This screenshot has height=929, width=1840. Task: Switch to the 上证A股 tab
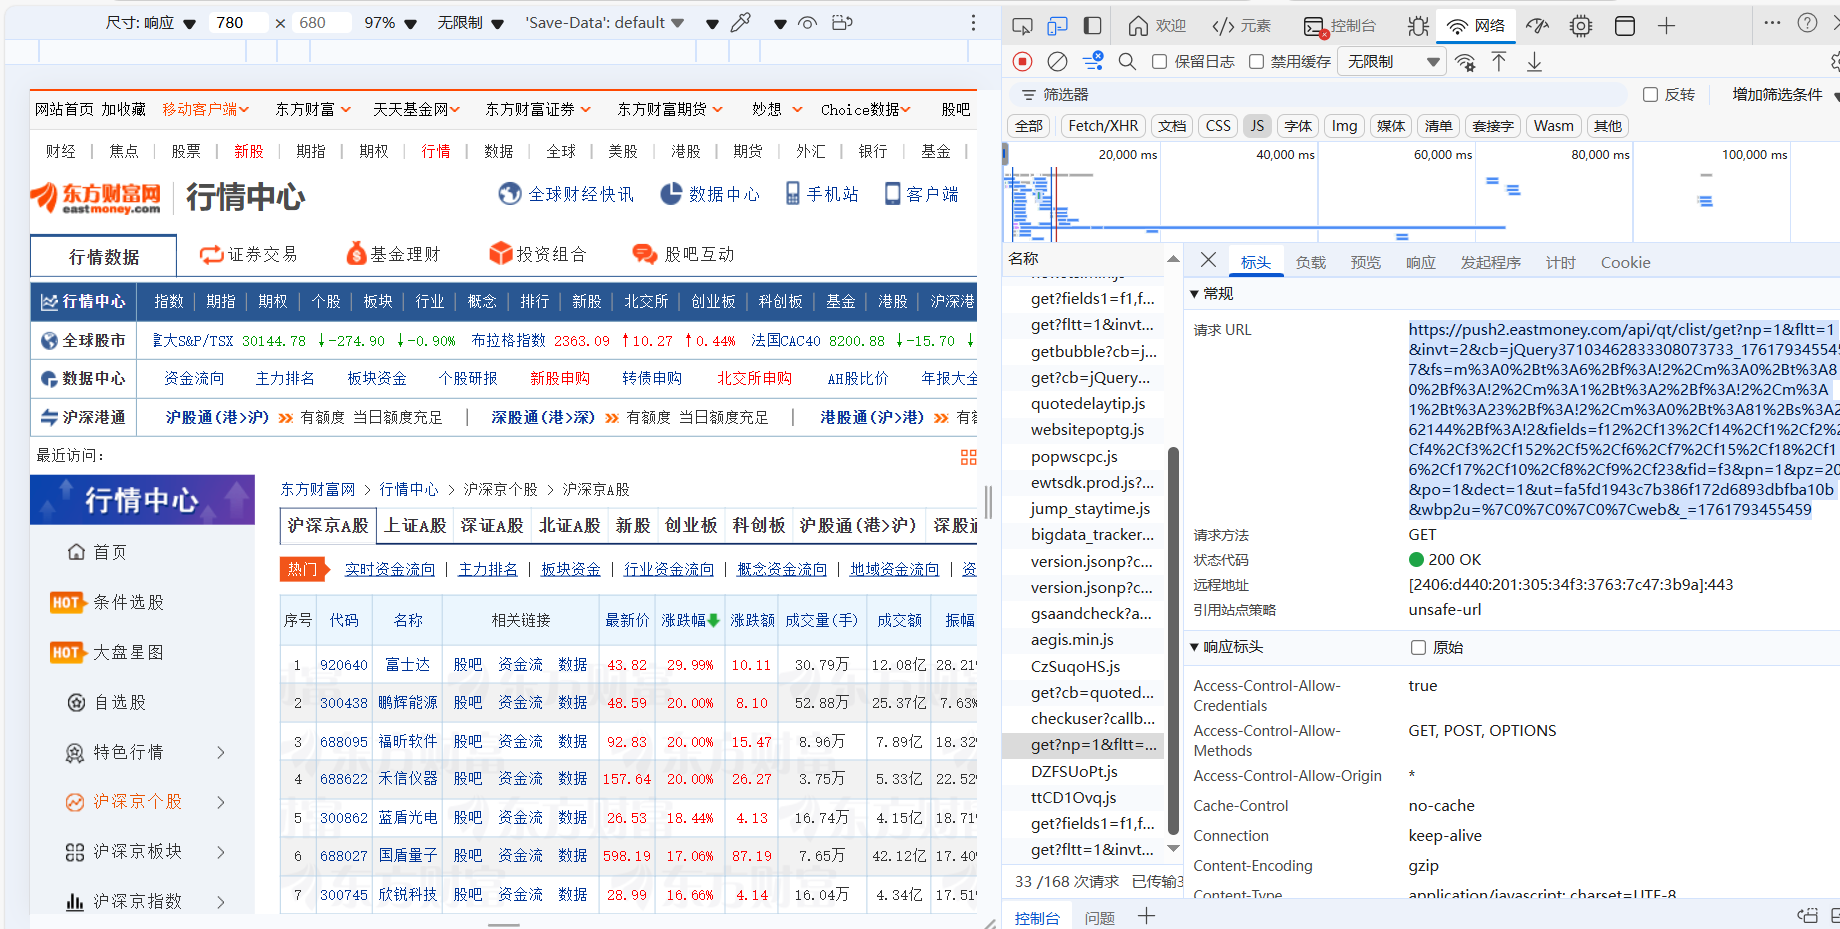[413, 525]
